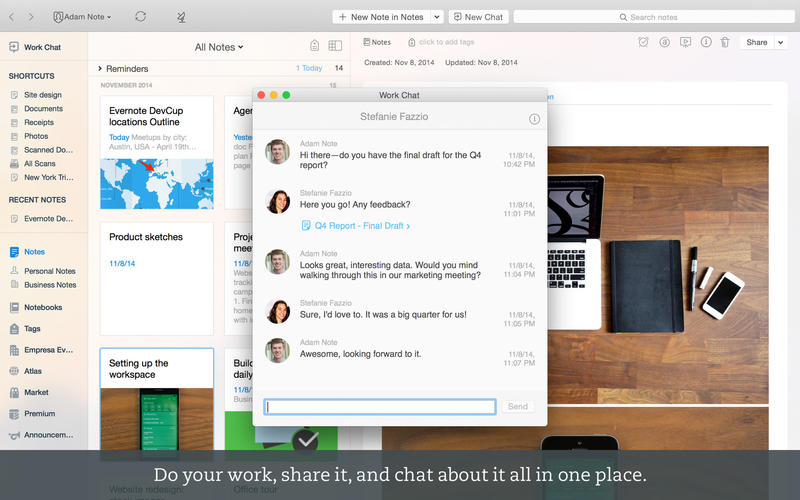Viewport: 800px width, 500px height.
Task: Focus the chat message input field
Action: tap(380, 407)
